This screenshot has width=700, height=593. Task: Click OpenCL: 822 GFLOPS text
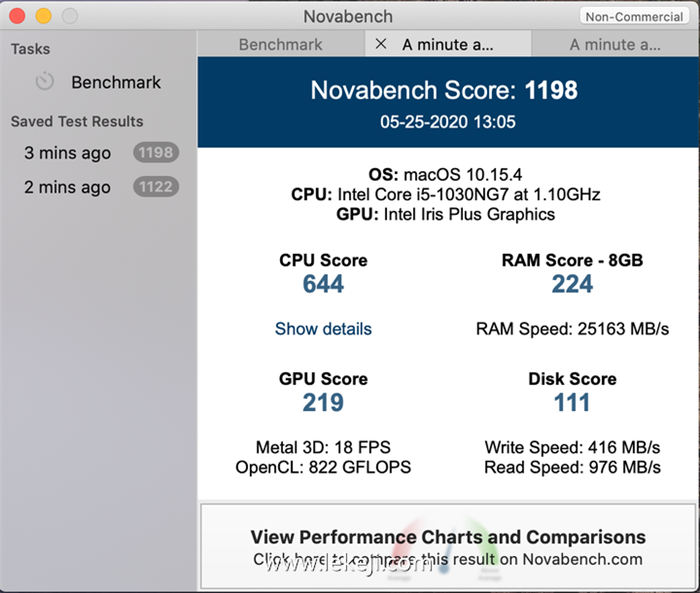(323, 467)
